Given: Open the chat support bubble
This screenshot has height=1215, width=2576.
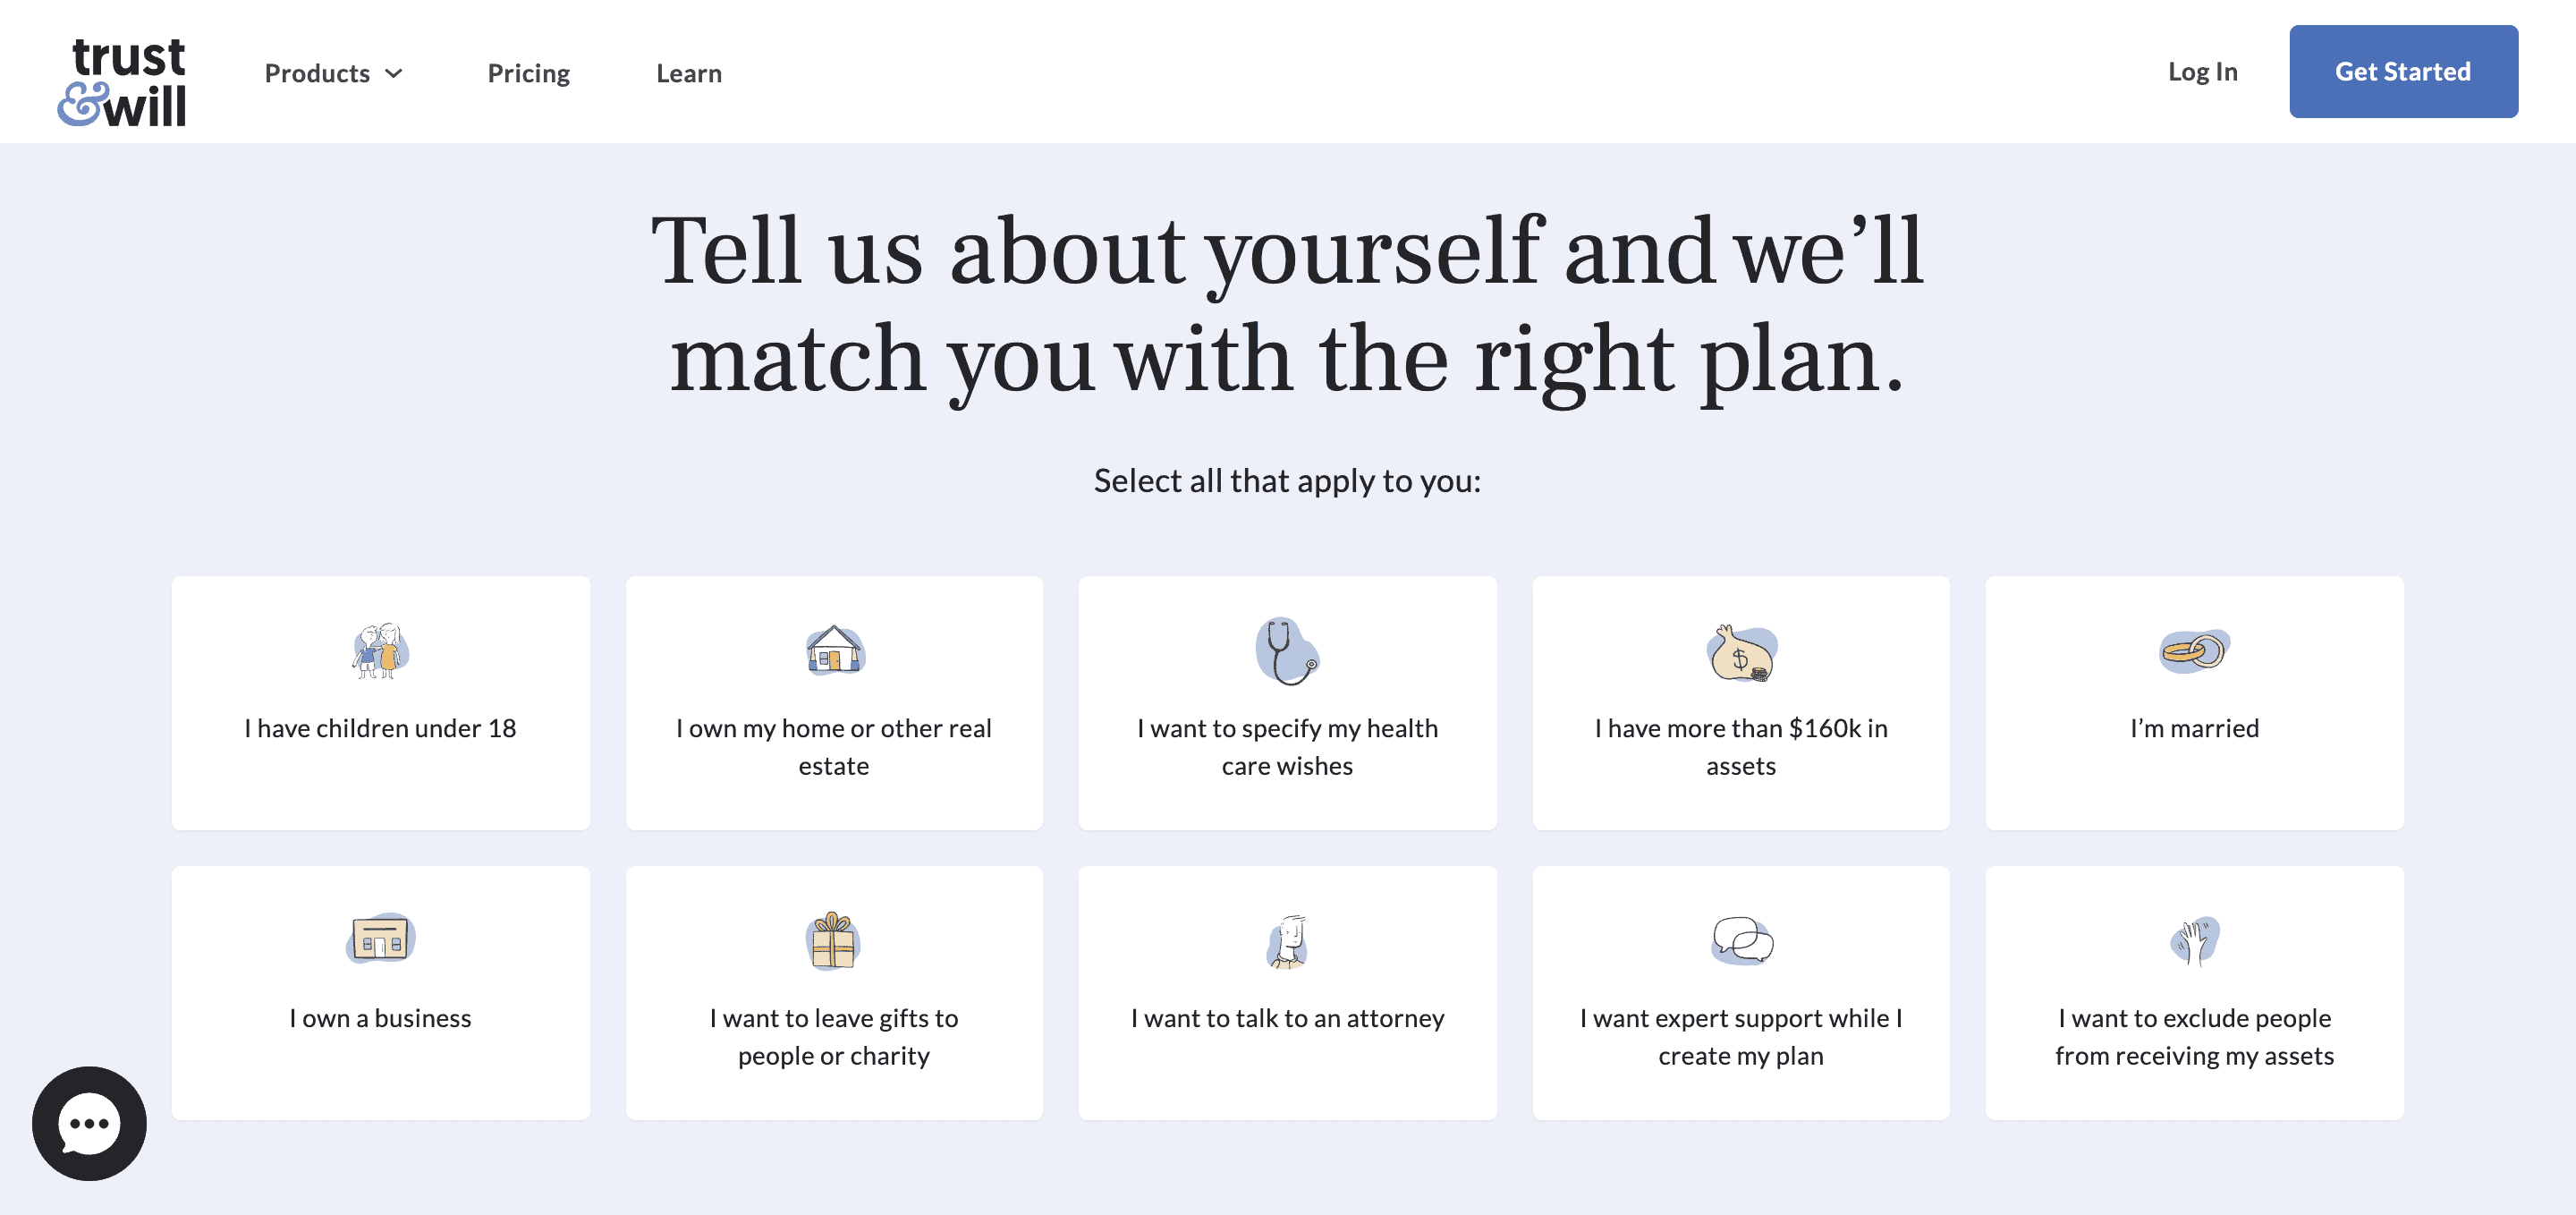Looking at the screenshot, I should 89,1123.
